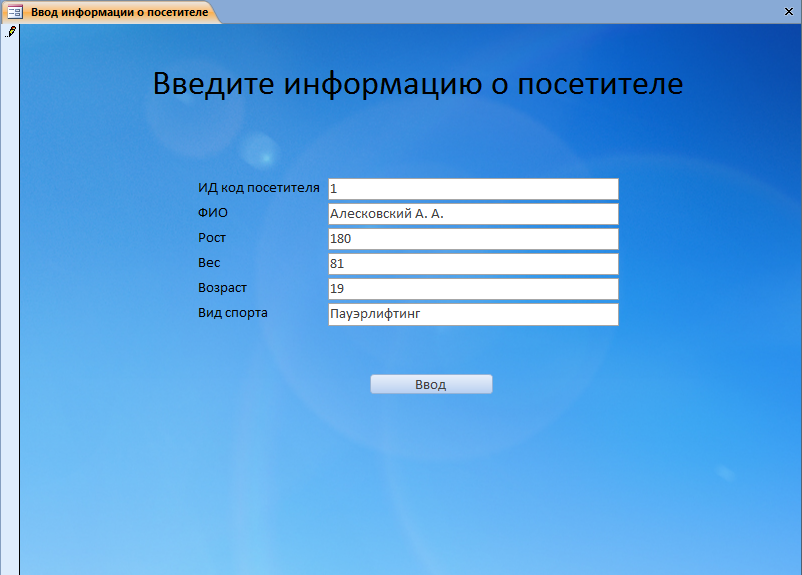802x575 pixels.
Task: Close the form with the X button
Action: (x=789, y=12)
